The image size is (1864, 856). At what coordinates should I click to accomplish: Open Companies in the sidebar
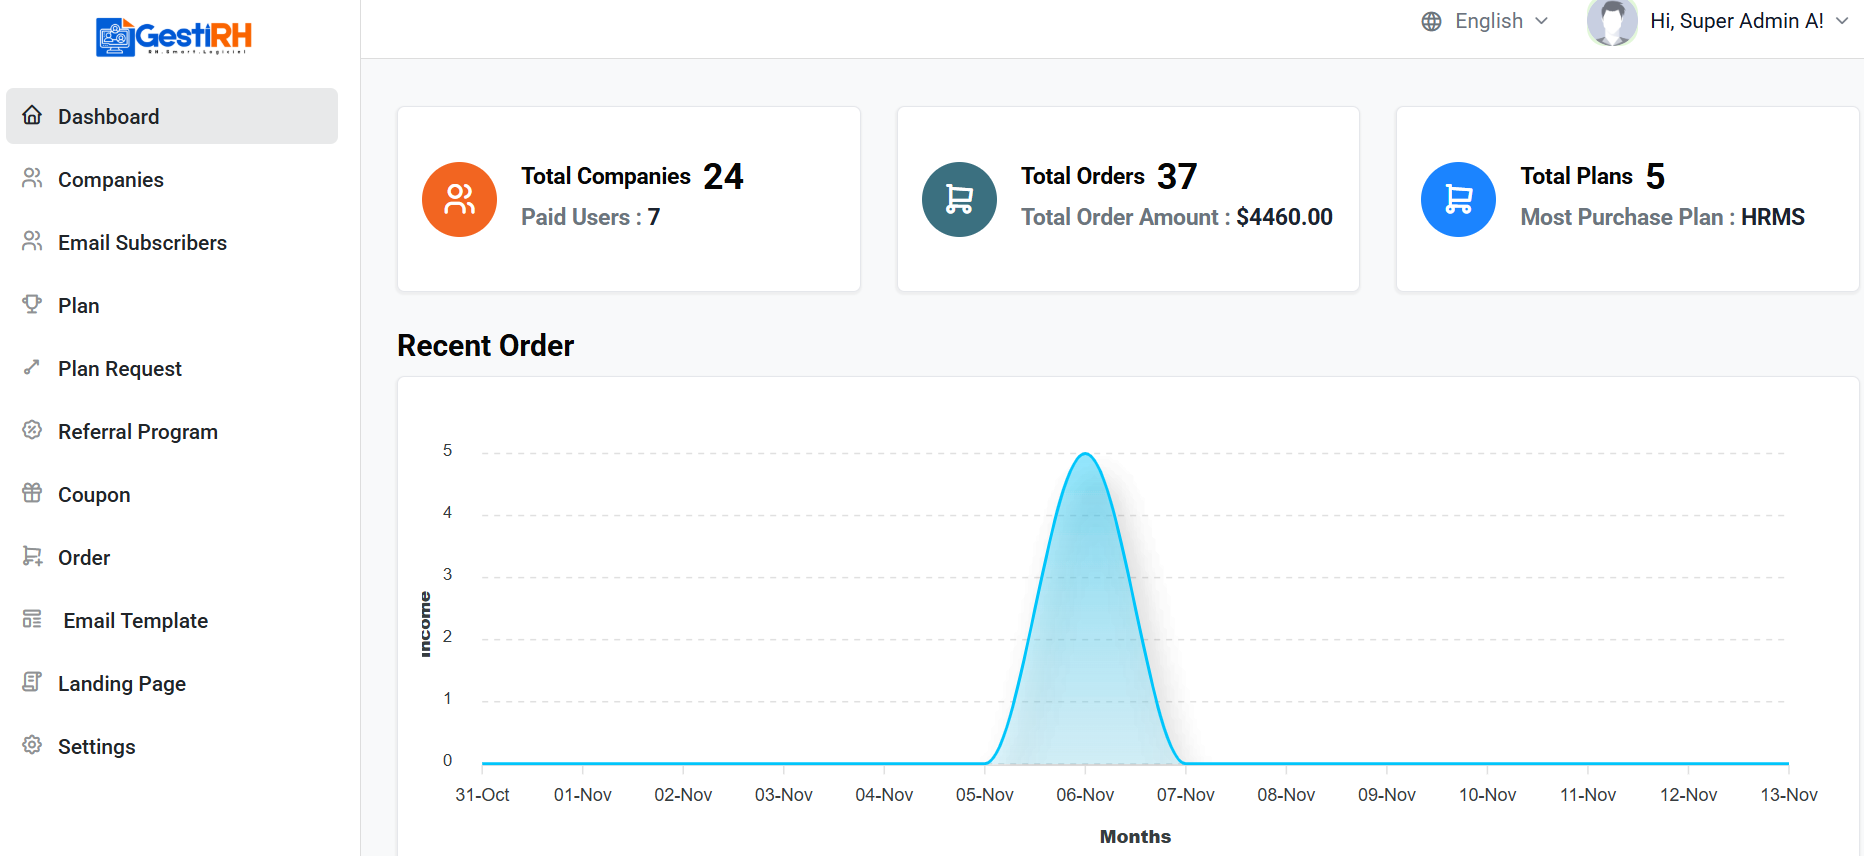tap(110, 180)
